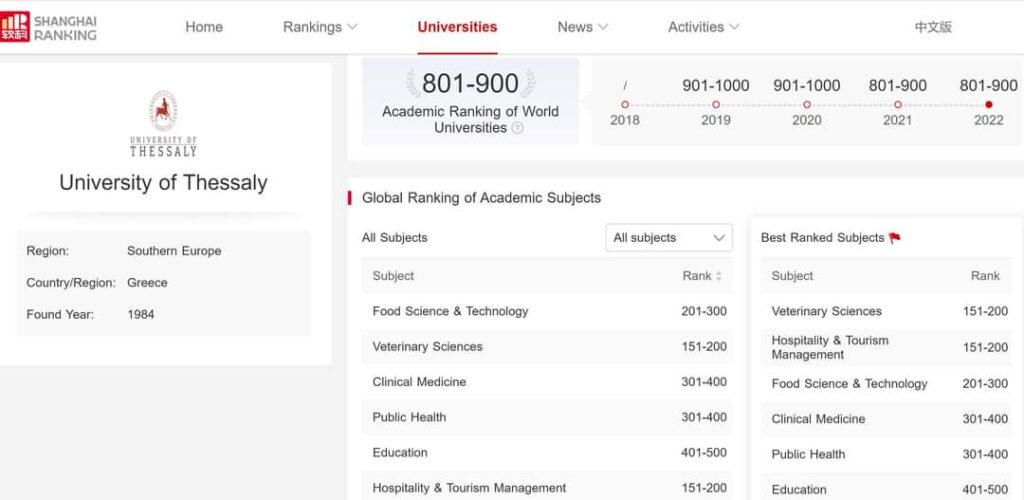Click Veterinary Sciences in Best Ranked Subjects
This screenshot has height=500, width=1024.
click(826, 311)
